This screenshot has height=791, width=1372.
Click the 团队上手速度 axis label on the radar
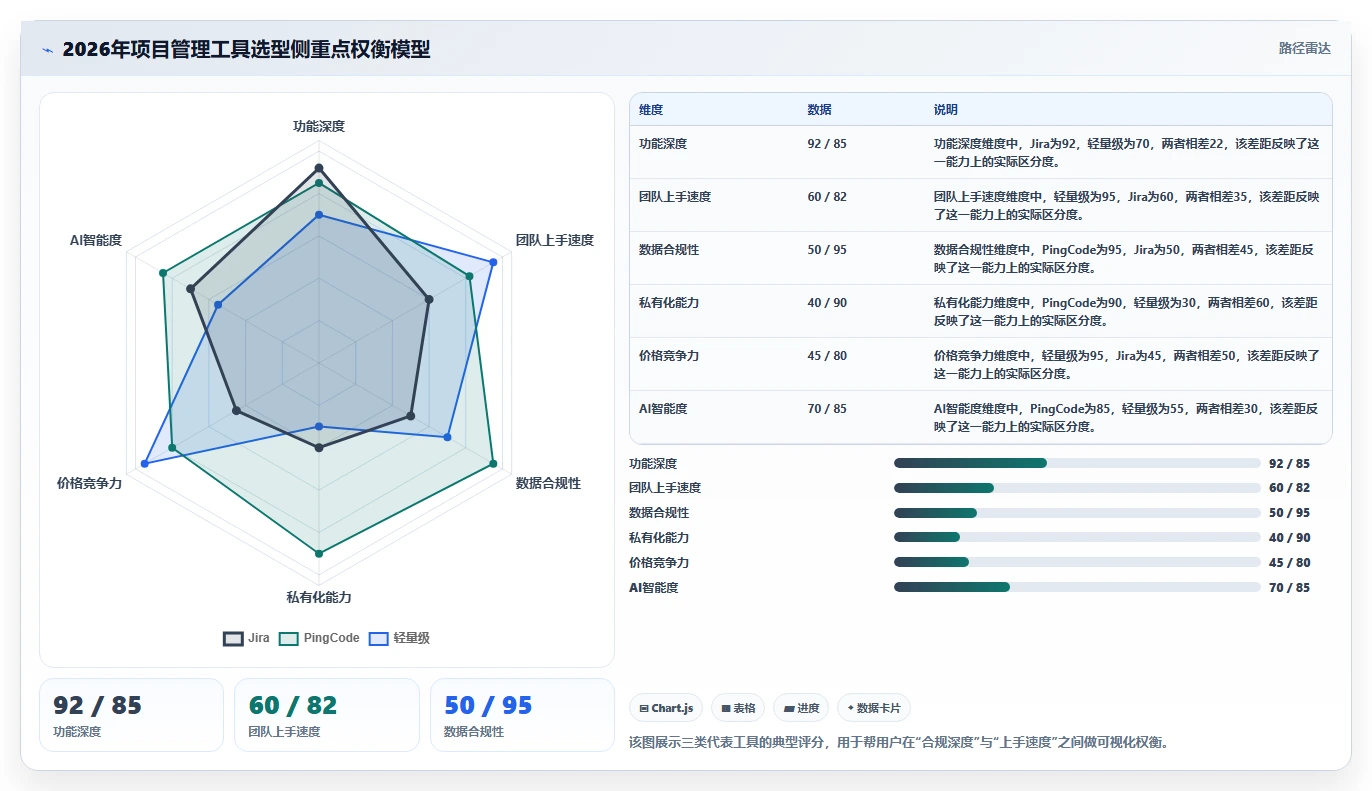554,240
